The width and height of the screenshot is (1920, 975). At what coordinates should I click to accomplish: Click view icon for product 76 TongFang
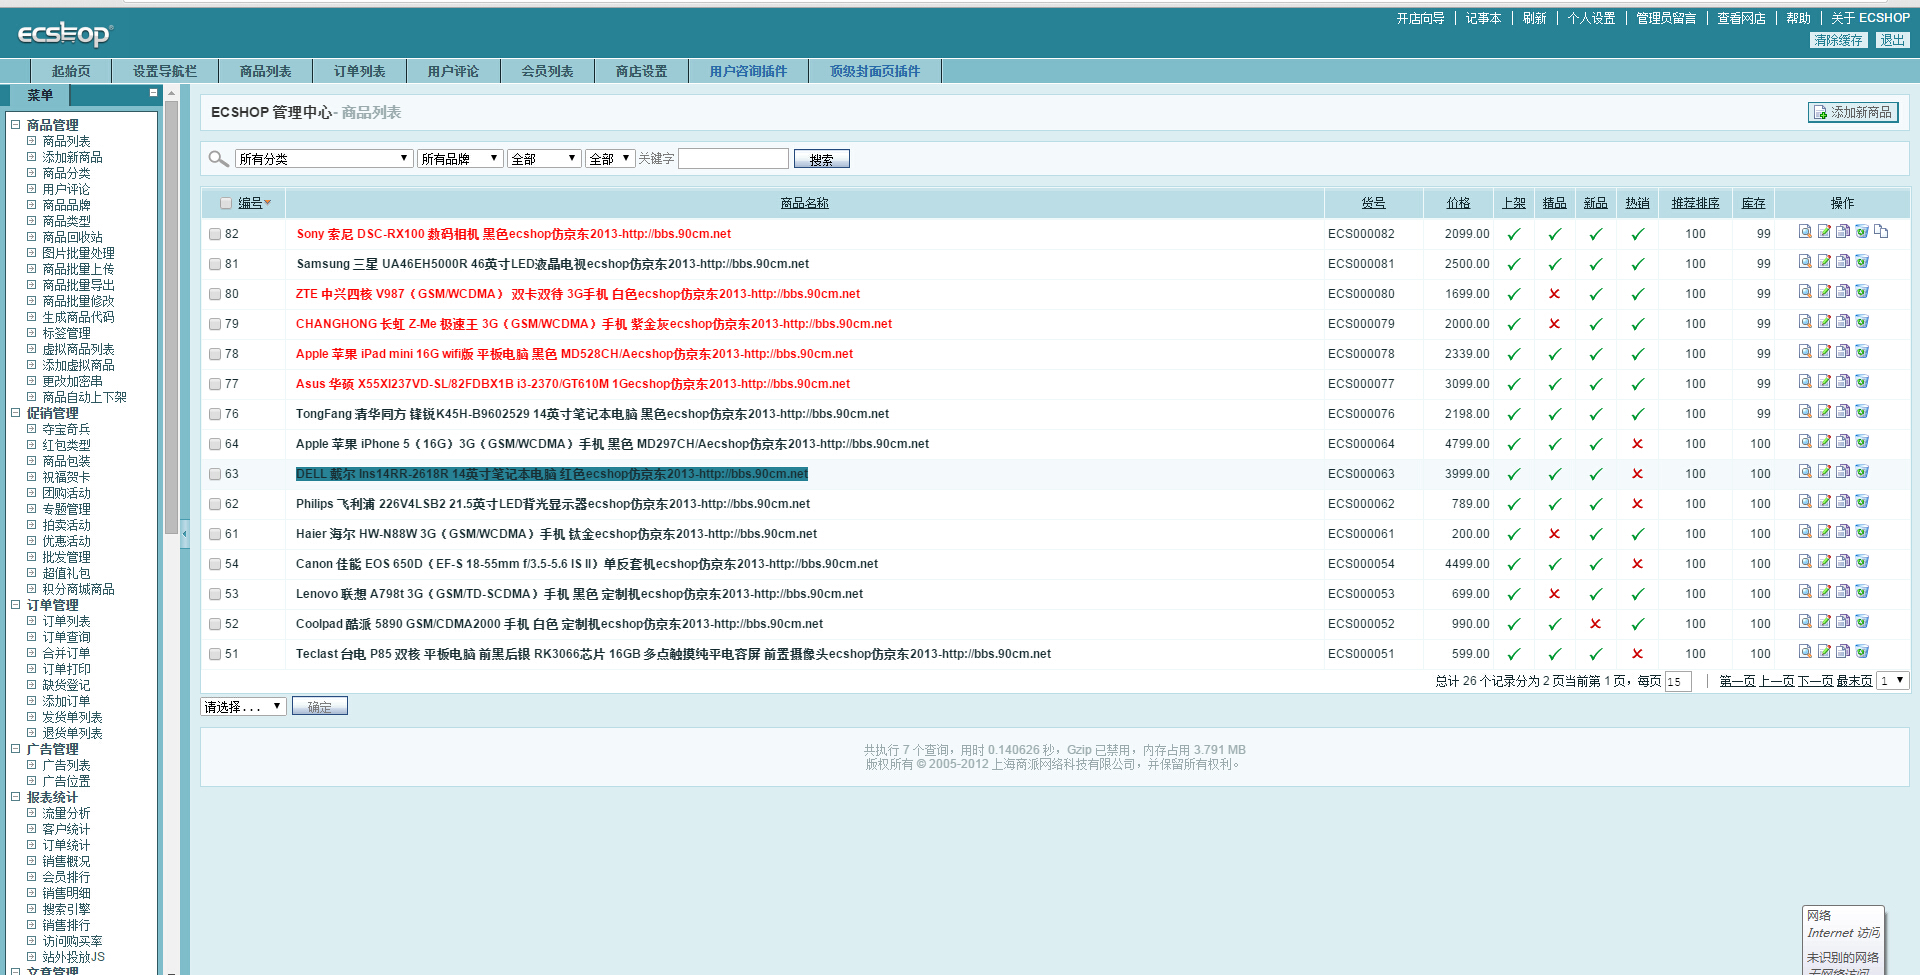tap(1805, 411)
